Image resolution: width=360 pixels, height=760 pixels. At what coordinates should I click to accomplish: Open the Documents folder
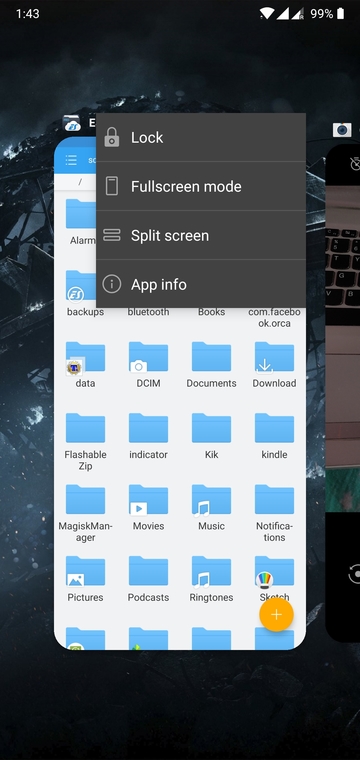(211, 365)
